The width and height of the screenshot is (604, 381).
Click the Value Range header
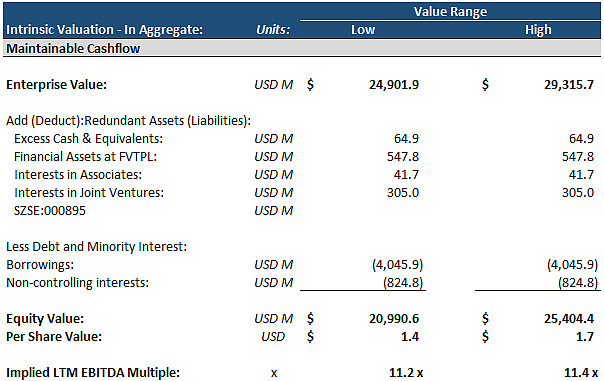[x=450, y=12]
